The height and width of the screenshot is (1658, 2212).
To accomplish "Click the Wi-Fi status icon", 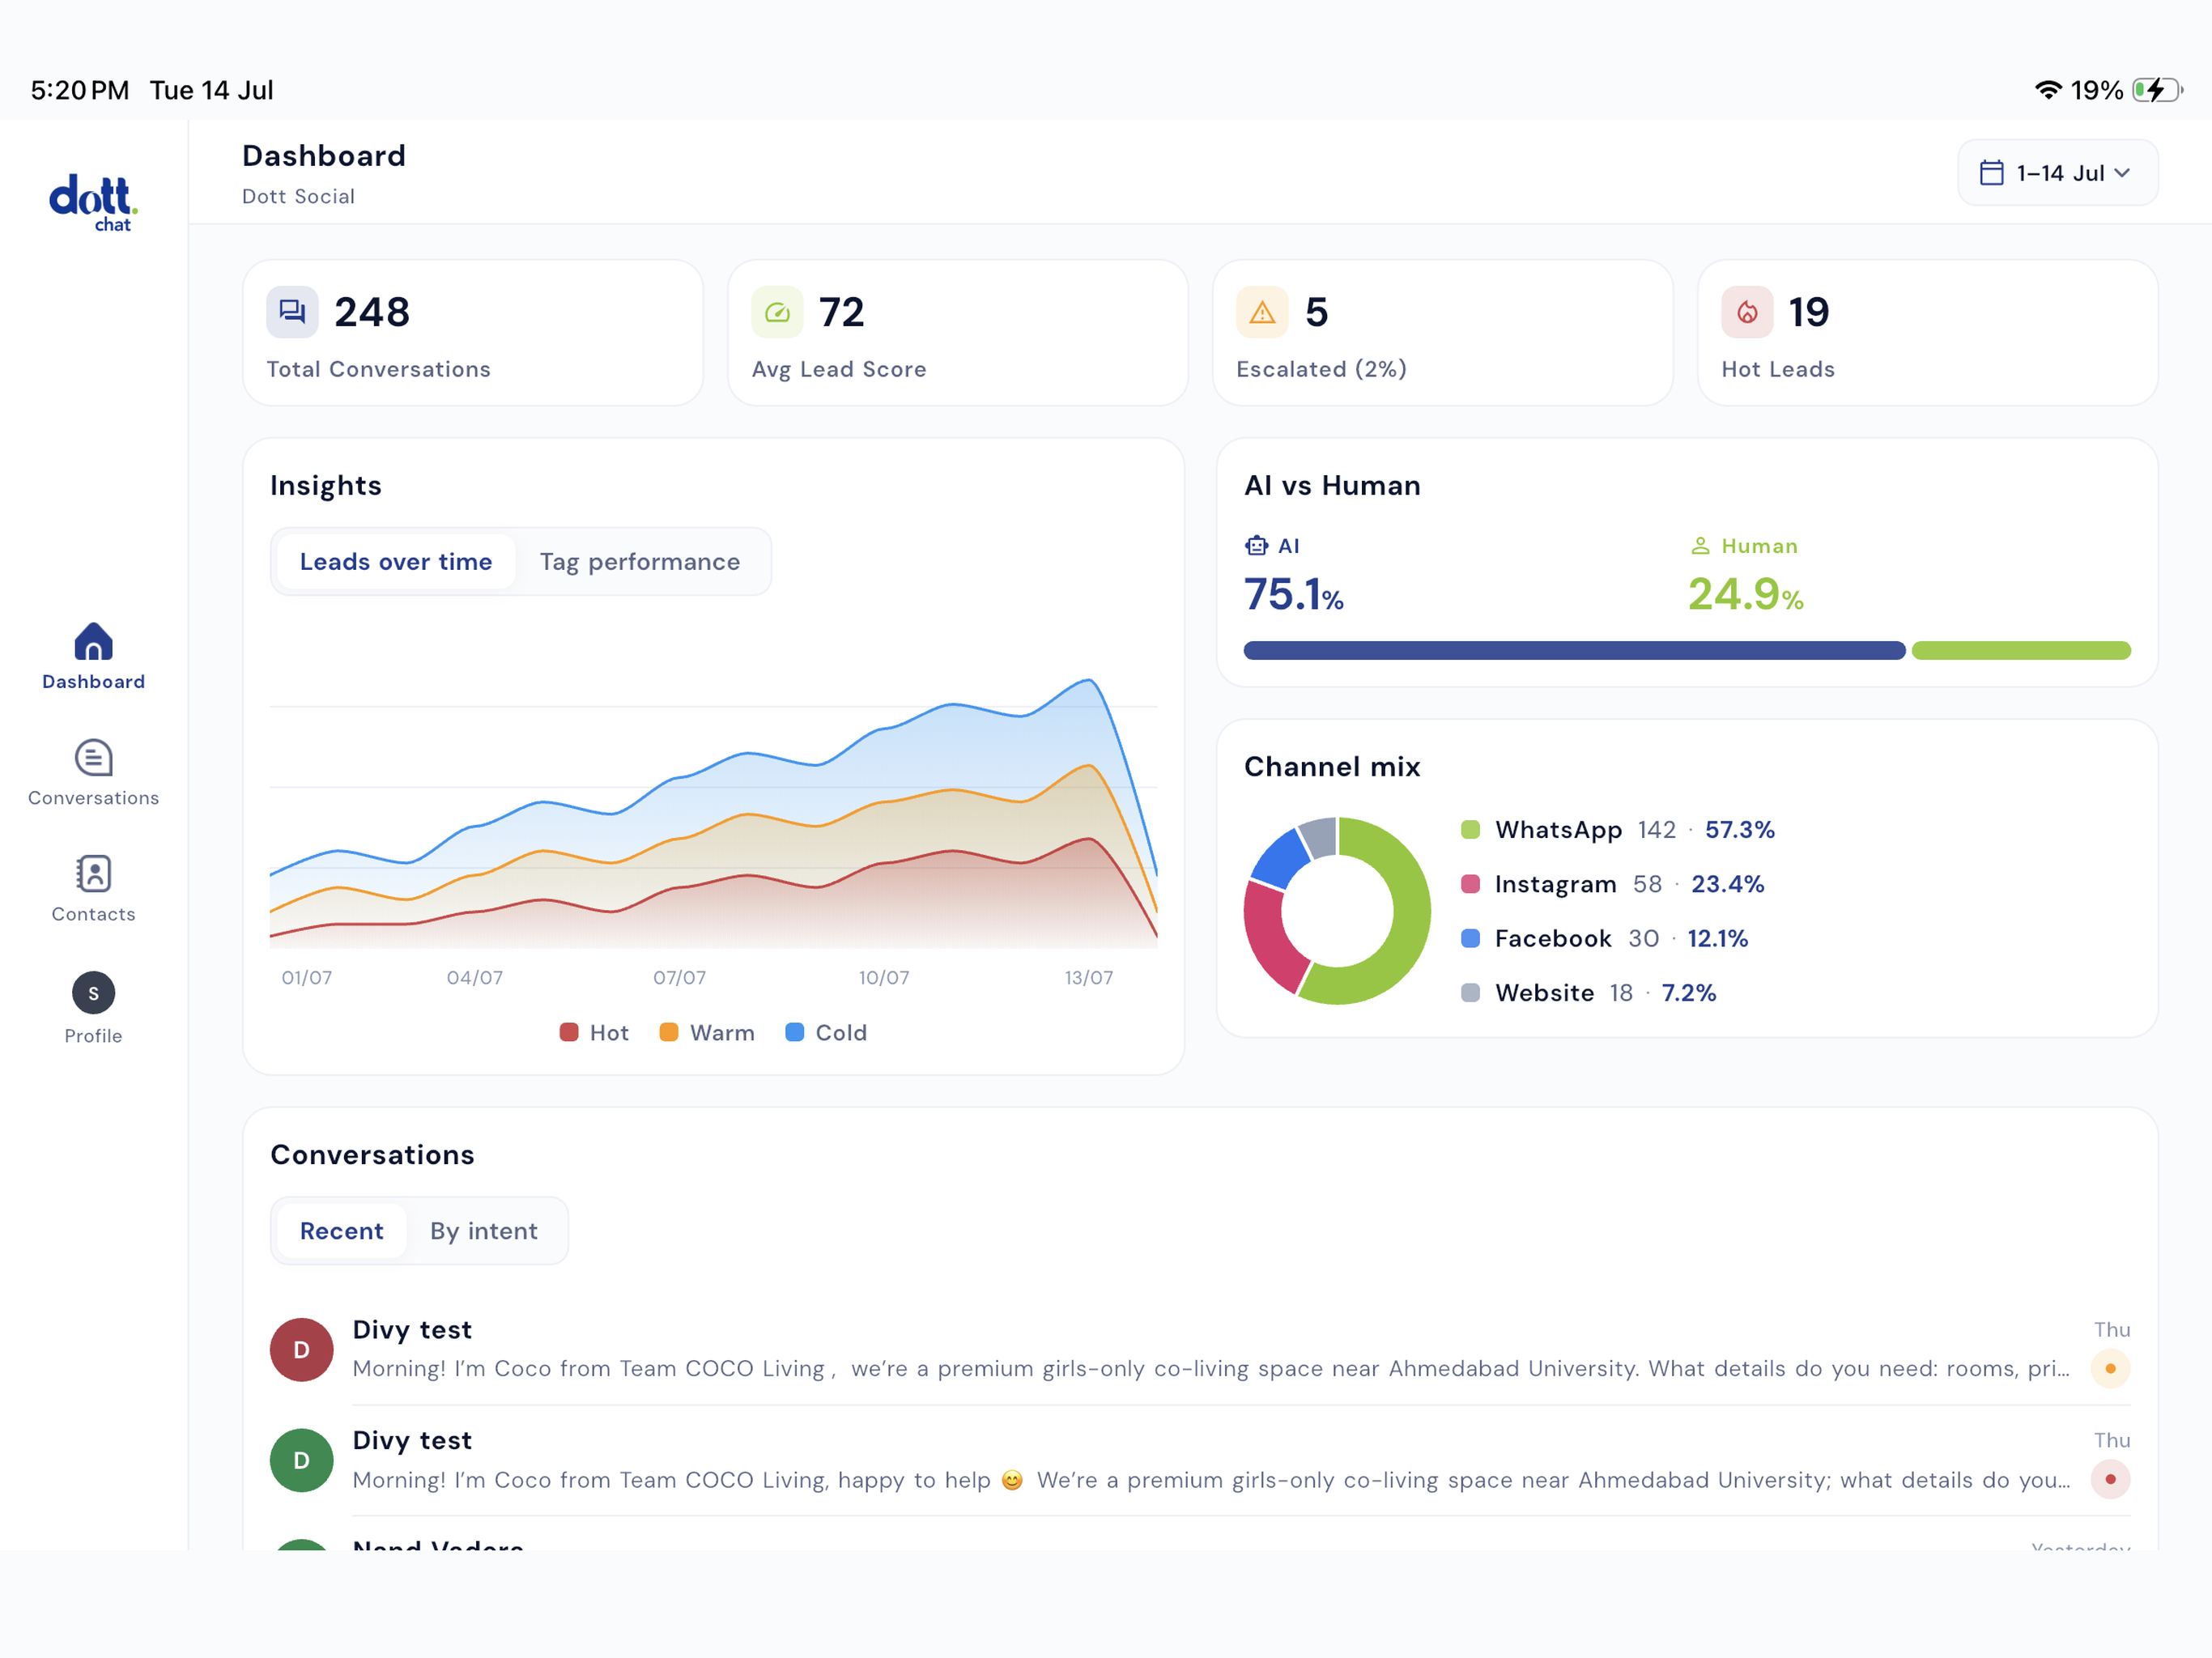I will coord(2048,90).
